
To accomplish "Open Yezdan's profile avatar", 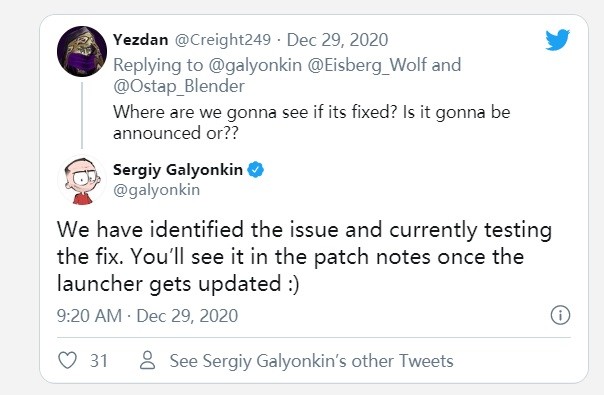I will pyautogui.click(x=82, y=51).
